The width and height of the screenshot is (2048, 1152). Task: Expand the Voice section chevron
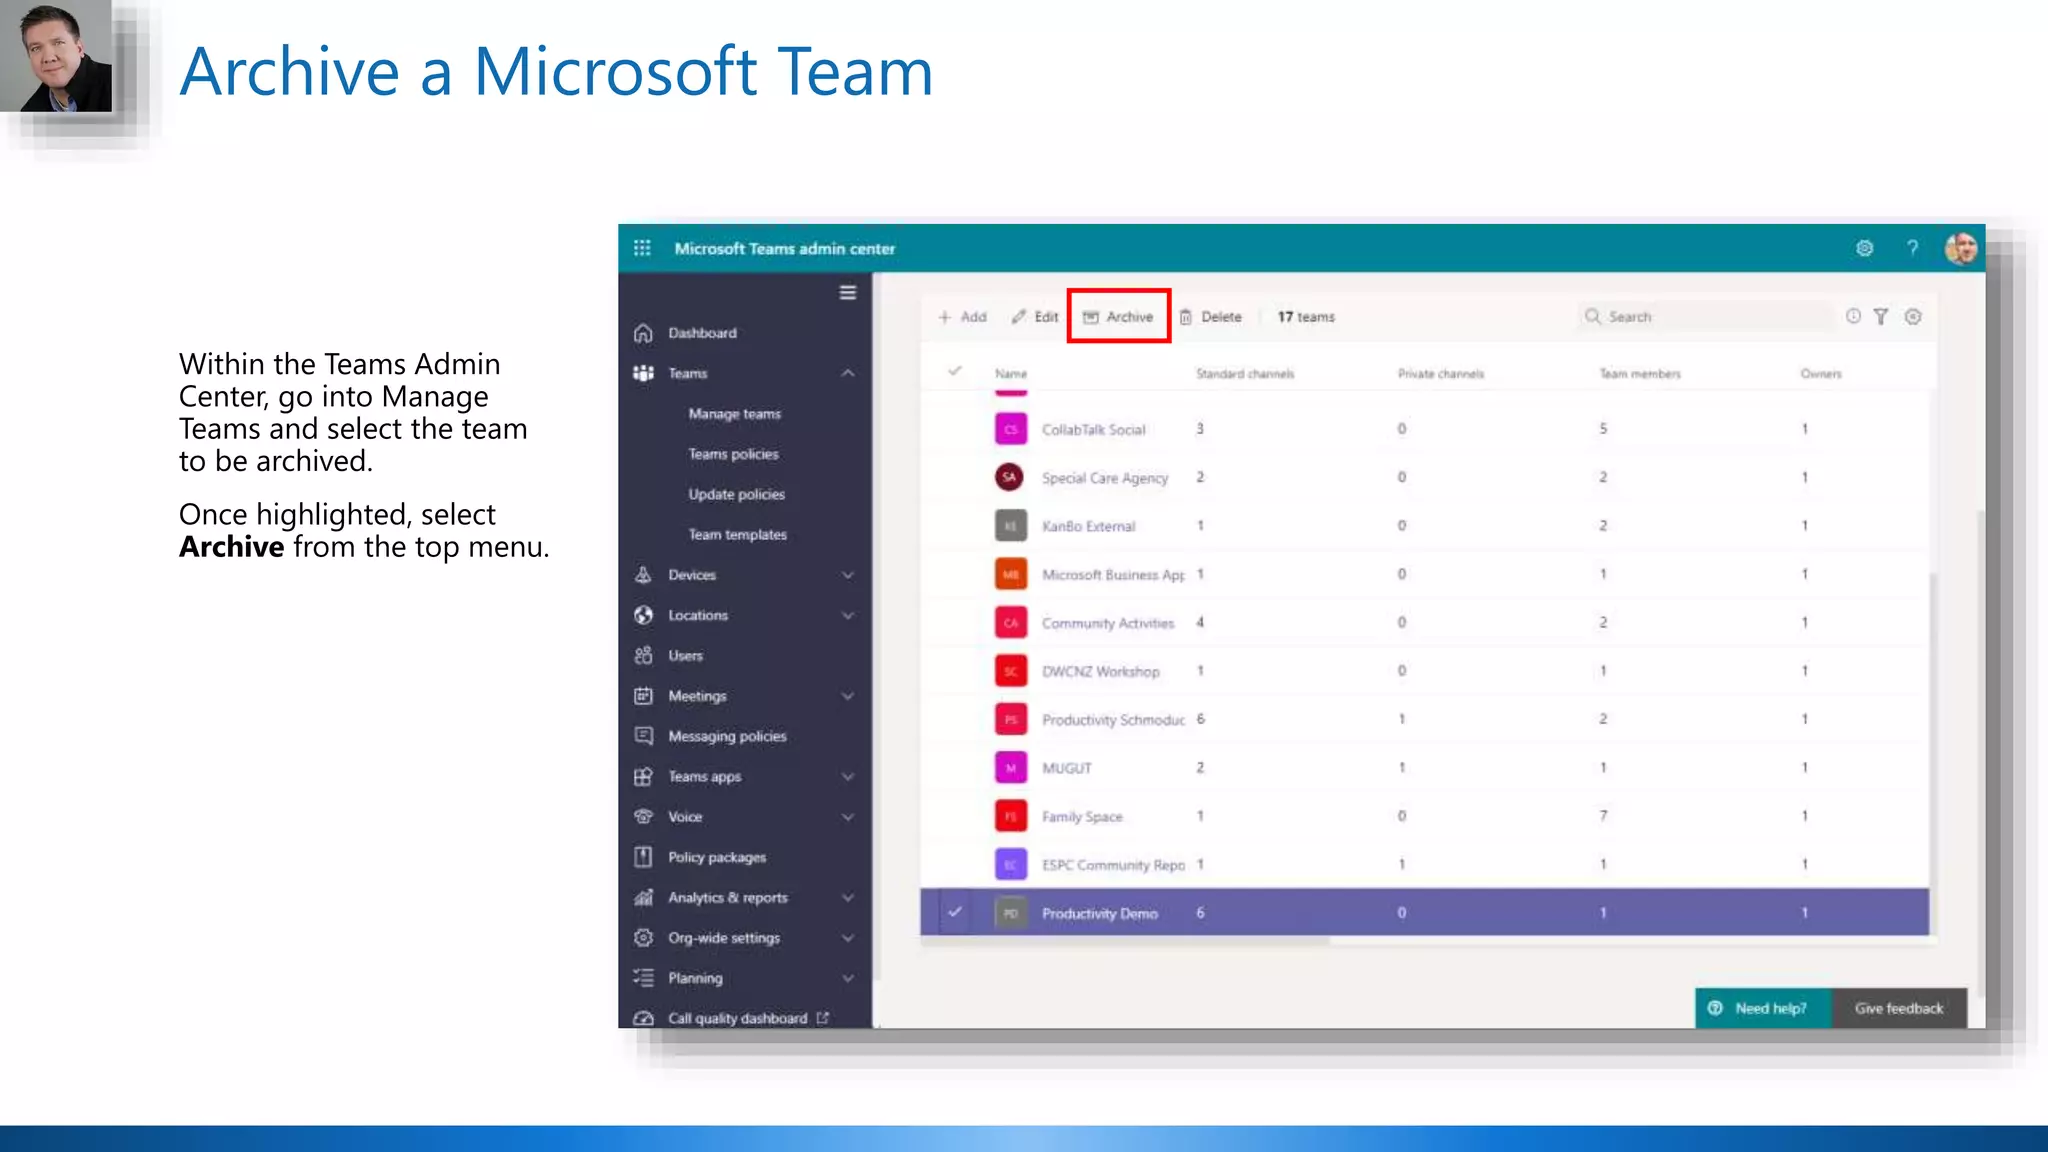point(848,817)
